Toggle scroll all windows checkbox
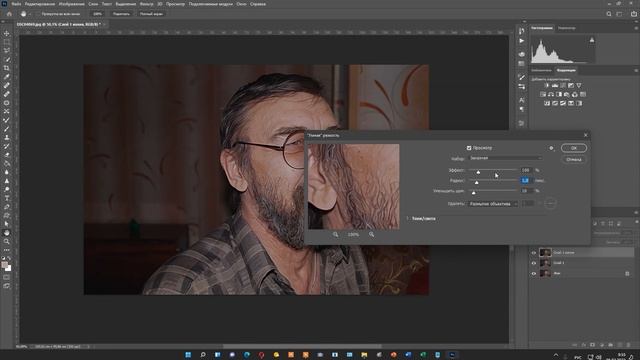This screenshot has height=360, width=640. (x=39, y=14)
